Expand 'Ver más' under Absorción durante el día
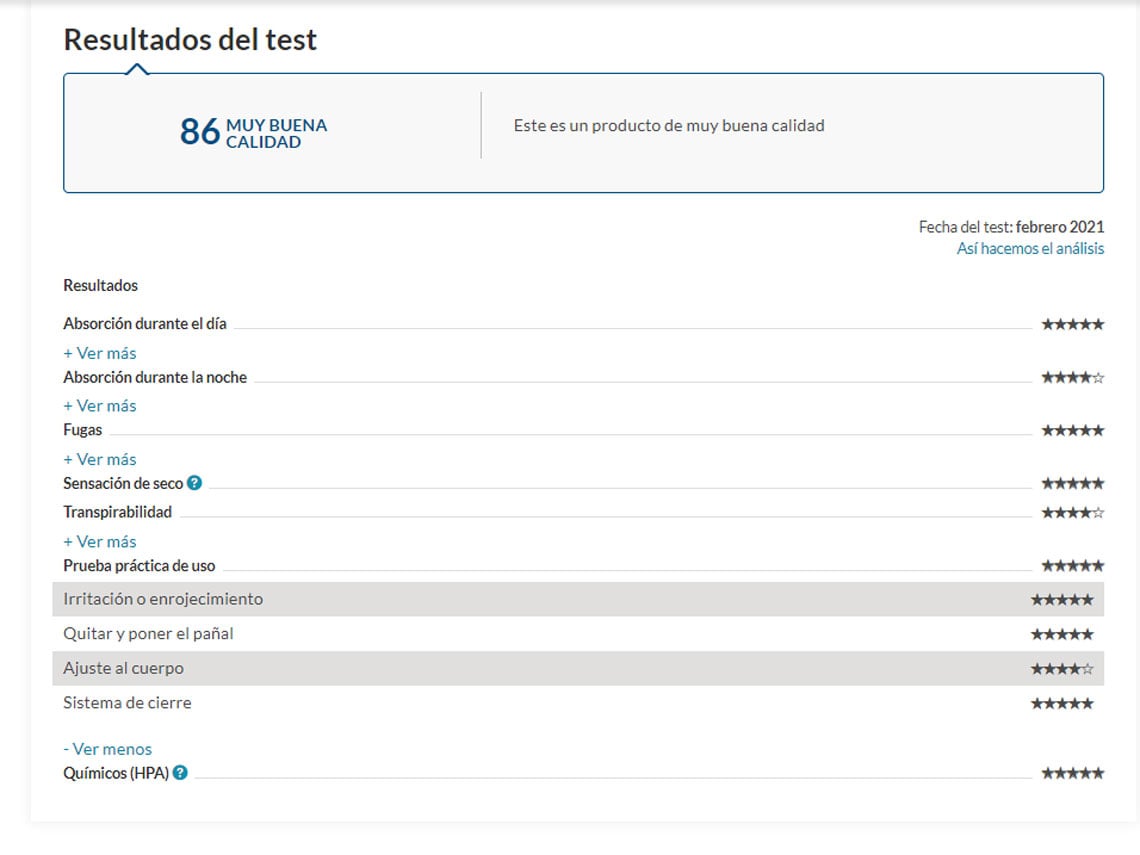Viewport: 1140px width, 855px height. 100,353
